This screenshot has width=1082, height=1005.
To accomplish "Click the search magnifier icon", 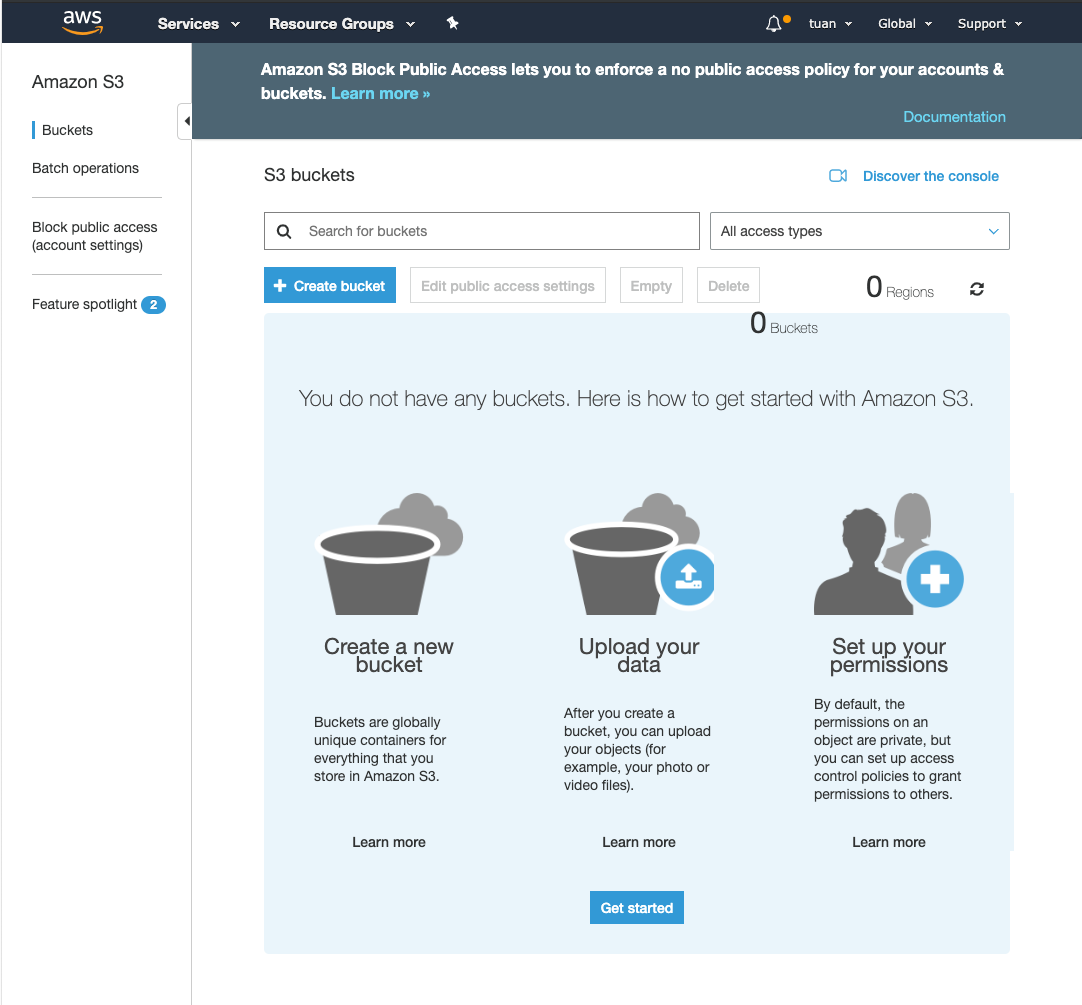I will tap(284, 231).
